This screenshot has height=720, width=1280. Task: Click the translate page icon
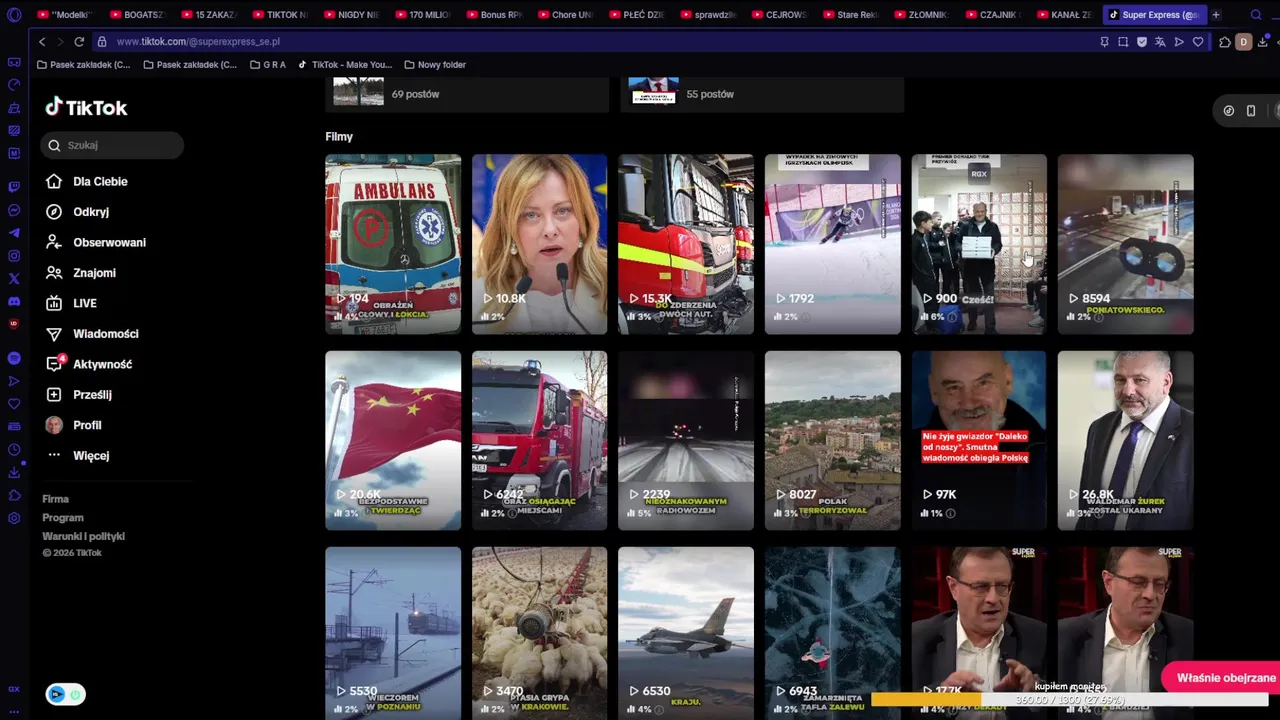tap(1160, 42)
